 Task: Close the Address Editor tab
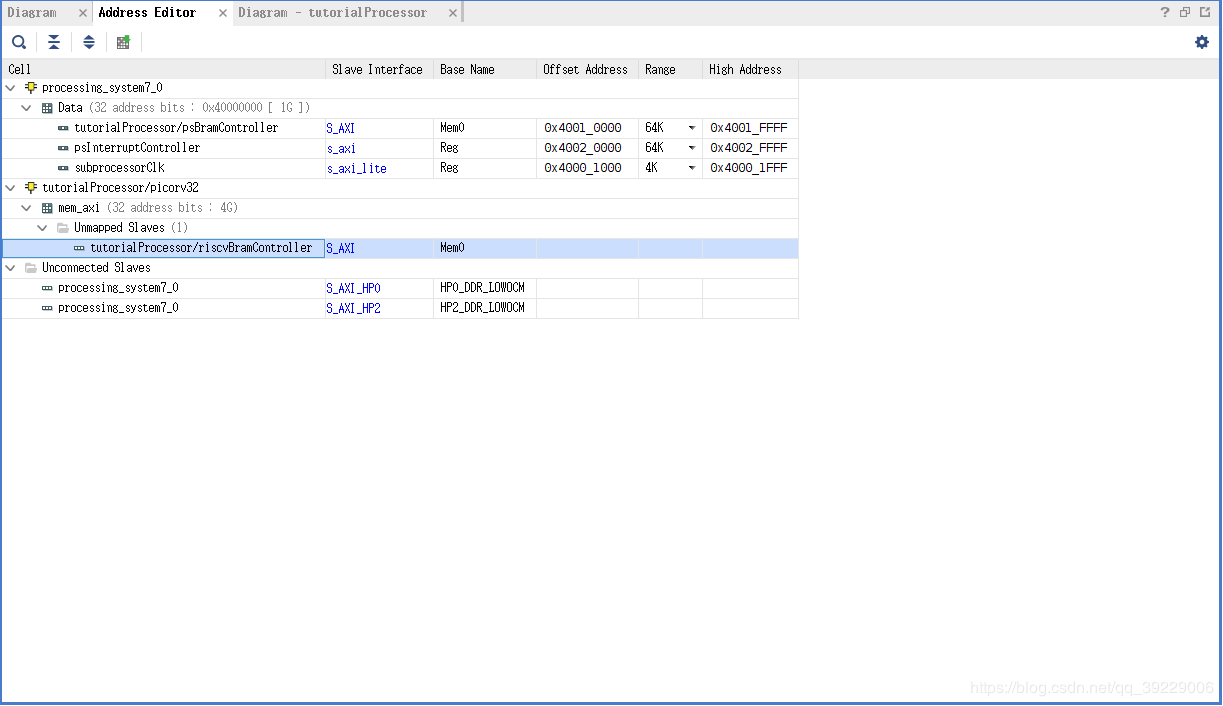point(222,13)
